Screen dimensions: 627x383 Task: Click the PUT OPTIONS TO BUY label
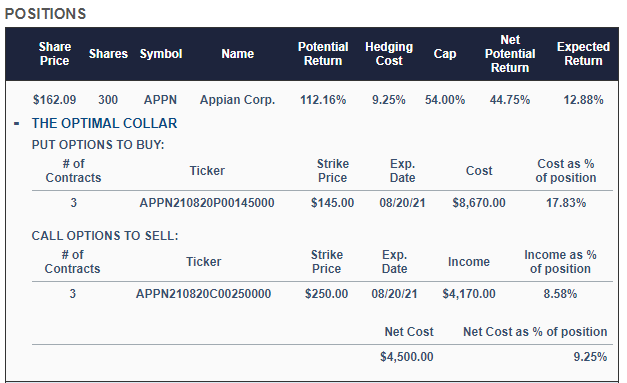pyautogui.click(x=98, y=144)
